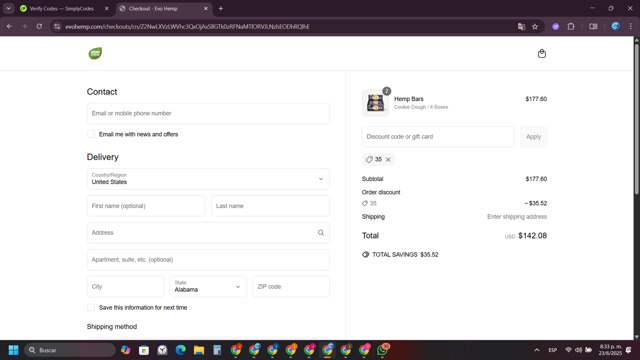The image size is (640, 360).
Task: Focus the ZIP code field
Action: (291, 287)
